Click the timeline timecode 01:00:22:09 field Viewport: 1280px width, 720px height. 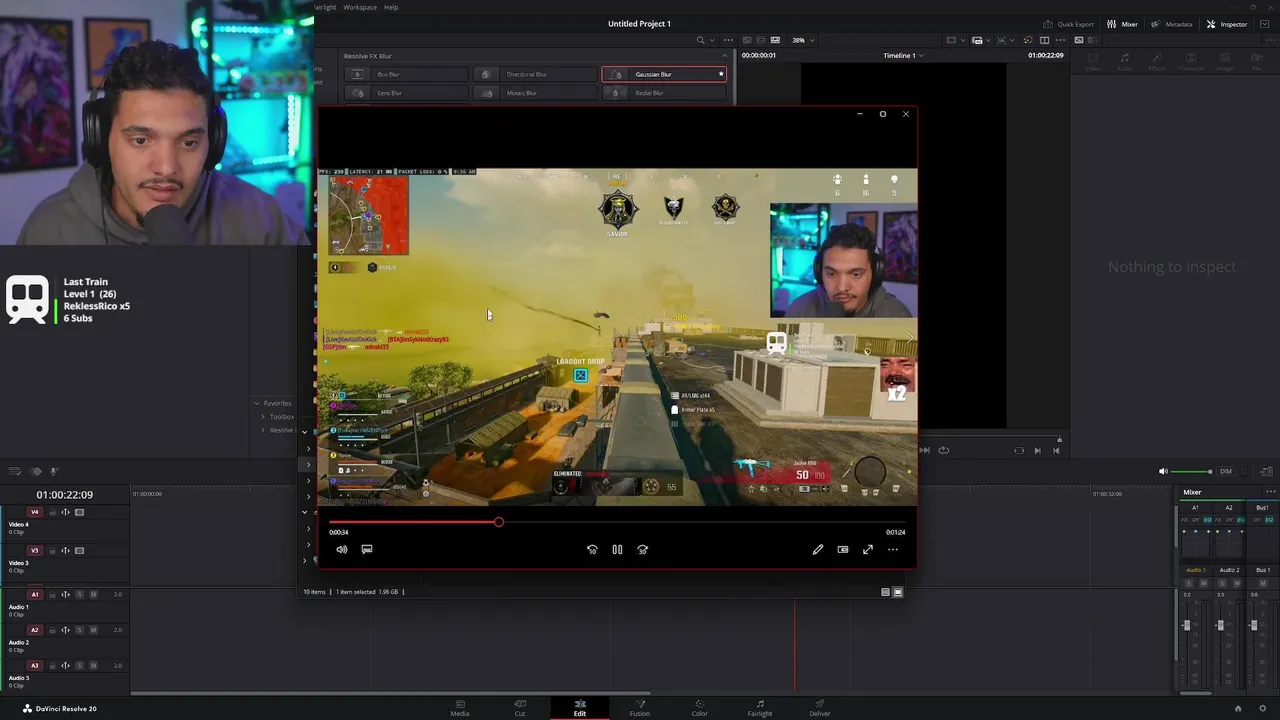tap(65, 494)
